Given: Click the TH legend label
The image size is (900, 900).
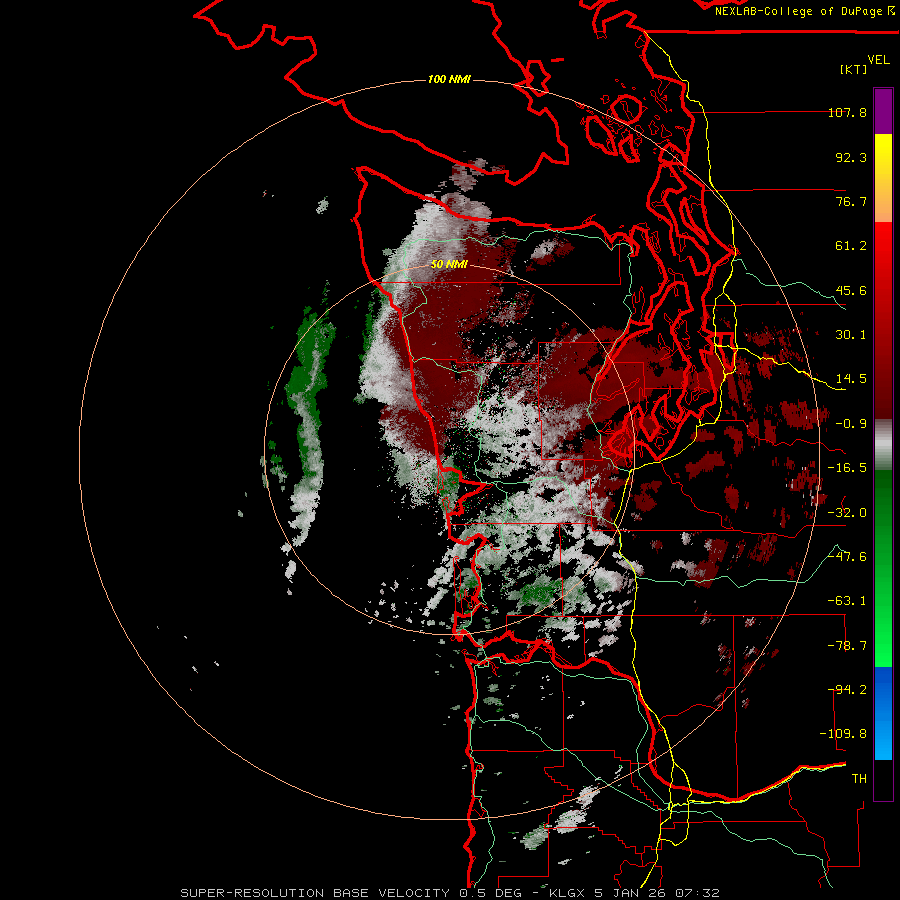Looking at the screenshot, I should (x=859, y=779).
